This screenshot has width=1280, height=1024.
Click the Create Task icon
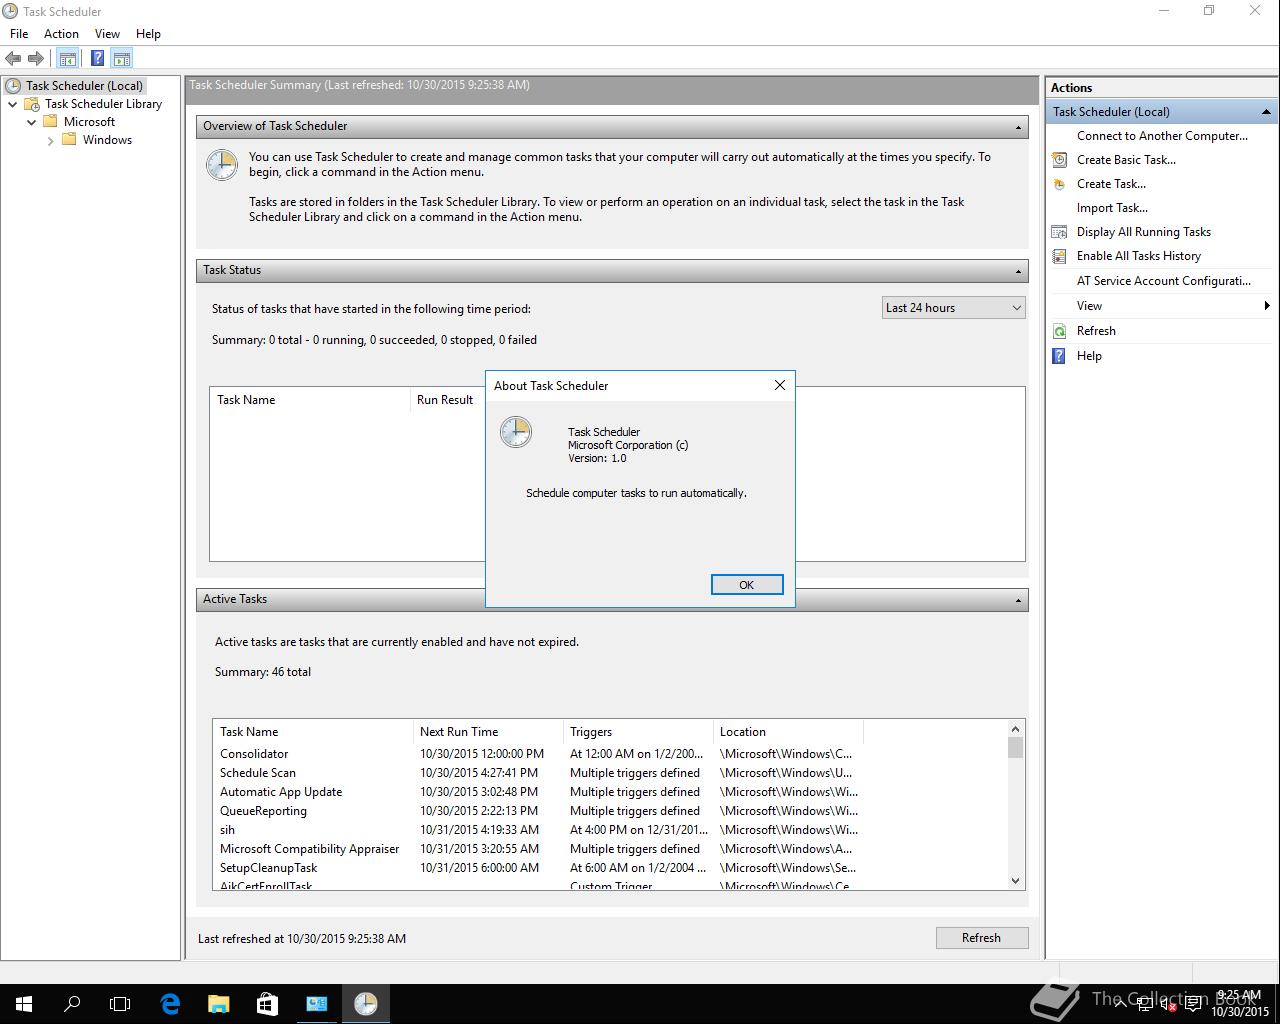click(1059, 184)
